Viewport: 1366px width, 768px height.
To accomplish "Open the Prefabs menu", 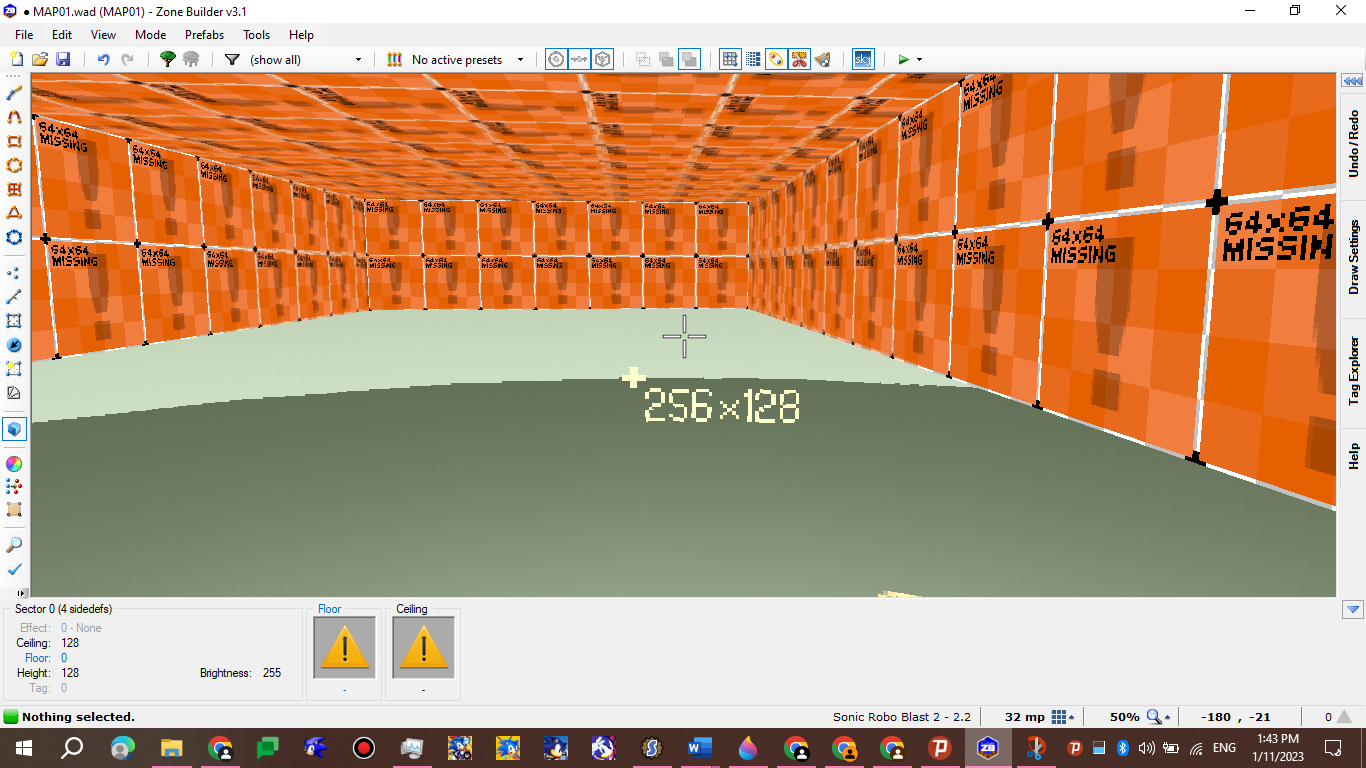I will [x=204, y=34].
